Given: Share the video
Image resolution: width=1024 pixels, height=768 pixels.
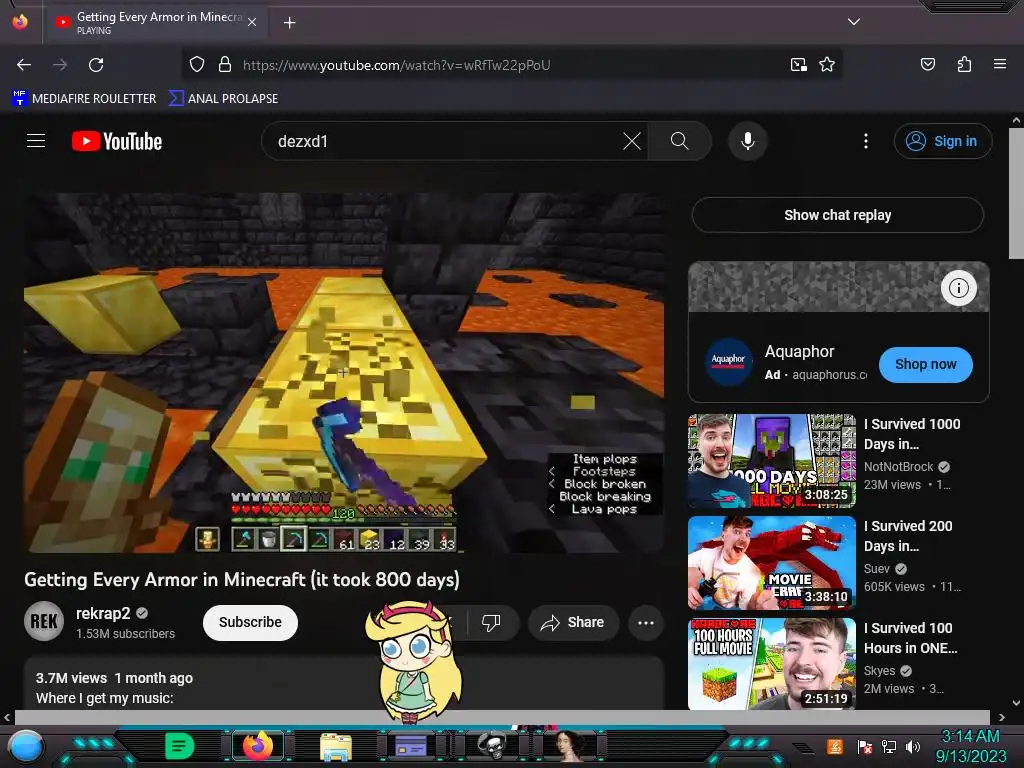Looking at the screenshot, I should pos(573,622).
